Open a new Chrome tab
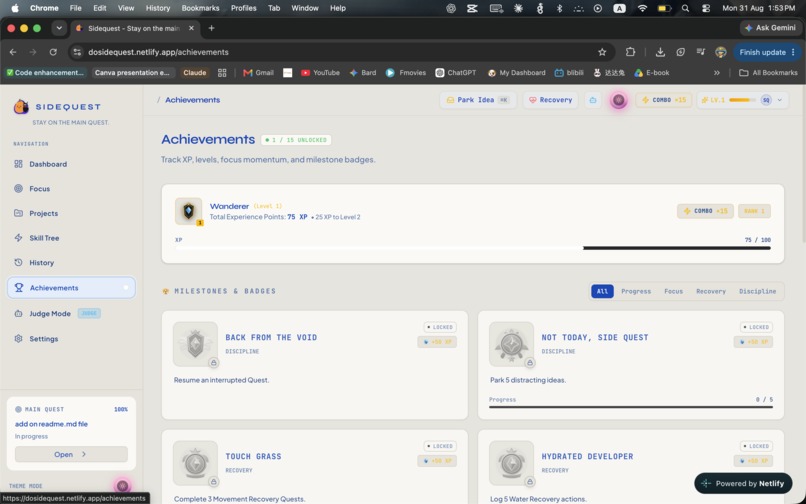The image size is (806, 504). point(211,28)
